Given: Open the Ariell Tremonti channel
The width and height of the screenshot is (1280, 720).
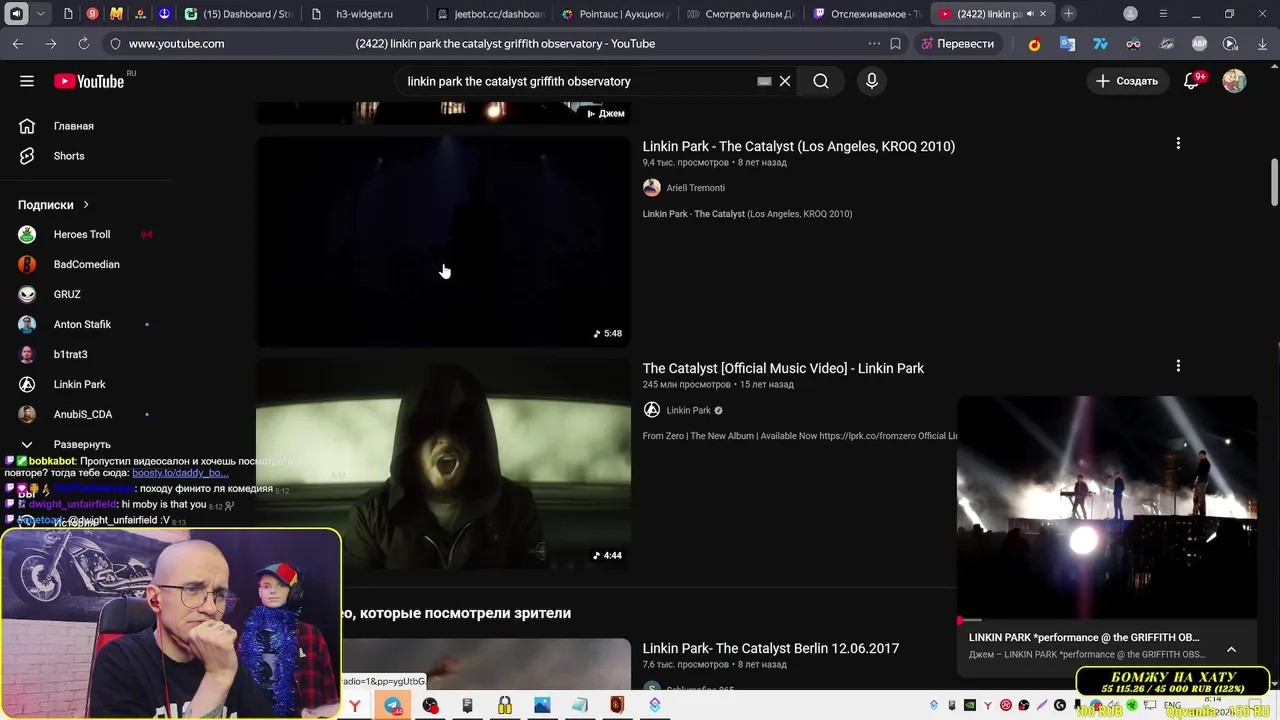Looking at the screenshot, I should click(695, 188).
